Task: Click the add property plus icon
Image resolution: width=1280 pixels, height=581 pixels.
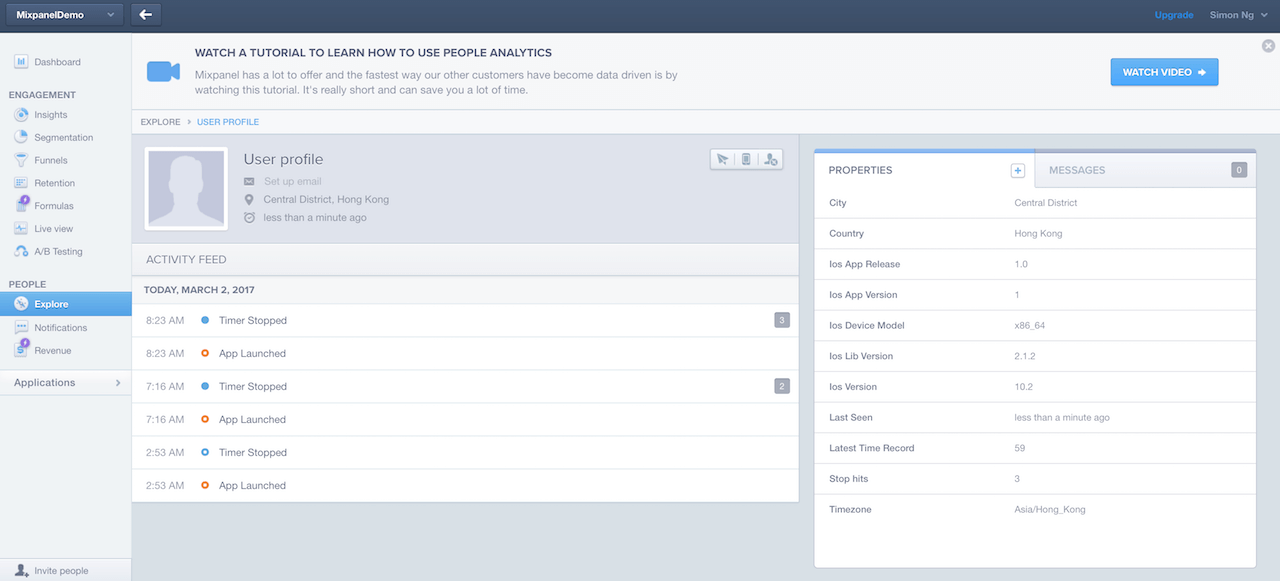Action: click(x=1018, y=171)
